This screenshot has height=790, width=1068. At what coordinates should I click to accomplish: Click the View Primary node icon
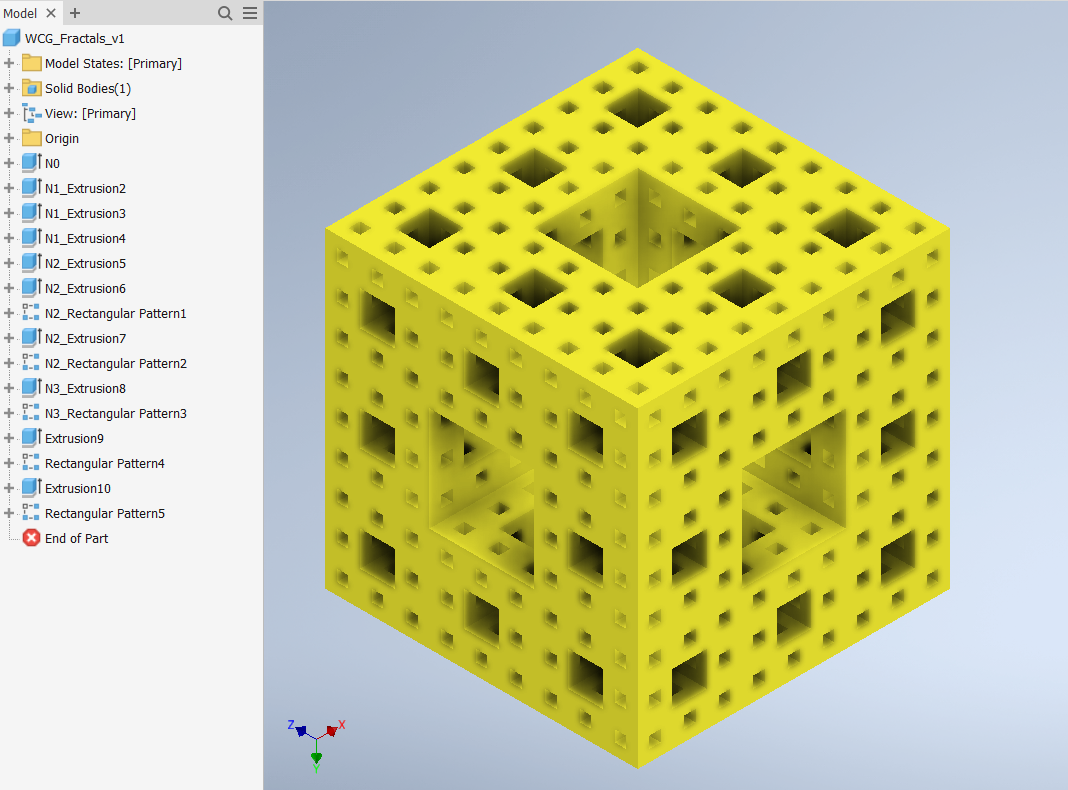(31, 113)
